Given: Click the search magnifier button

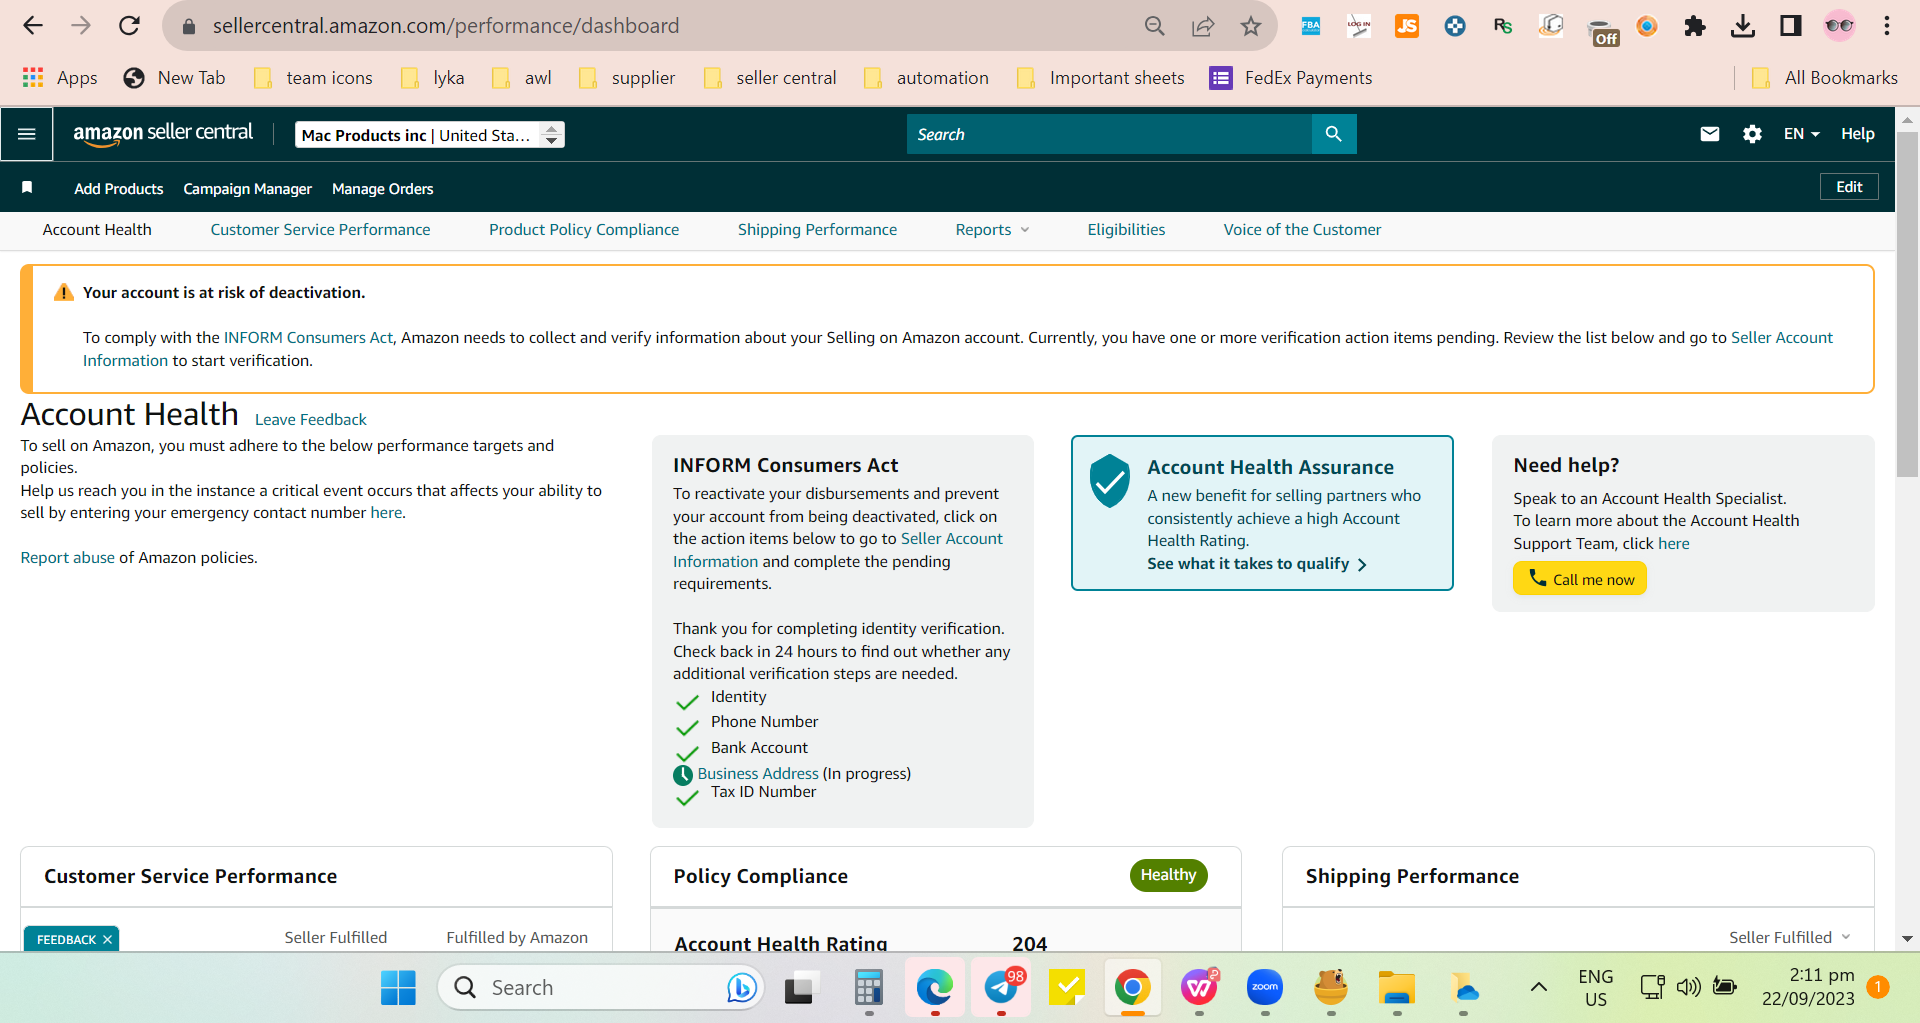Looking at the screenshot, I should [x=1334, y=134].
